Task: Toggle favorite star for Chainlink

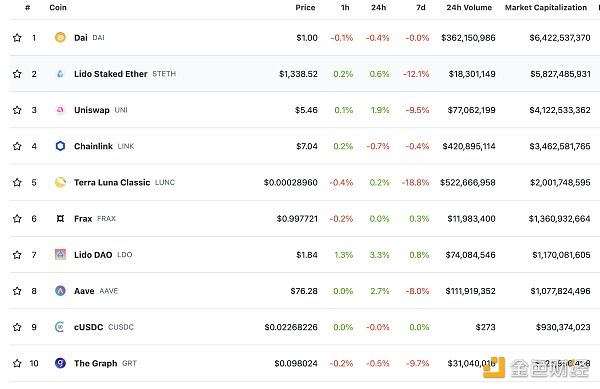Action: [17, 146]
